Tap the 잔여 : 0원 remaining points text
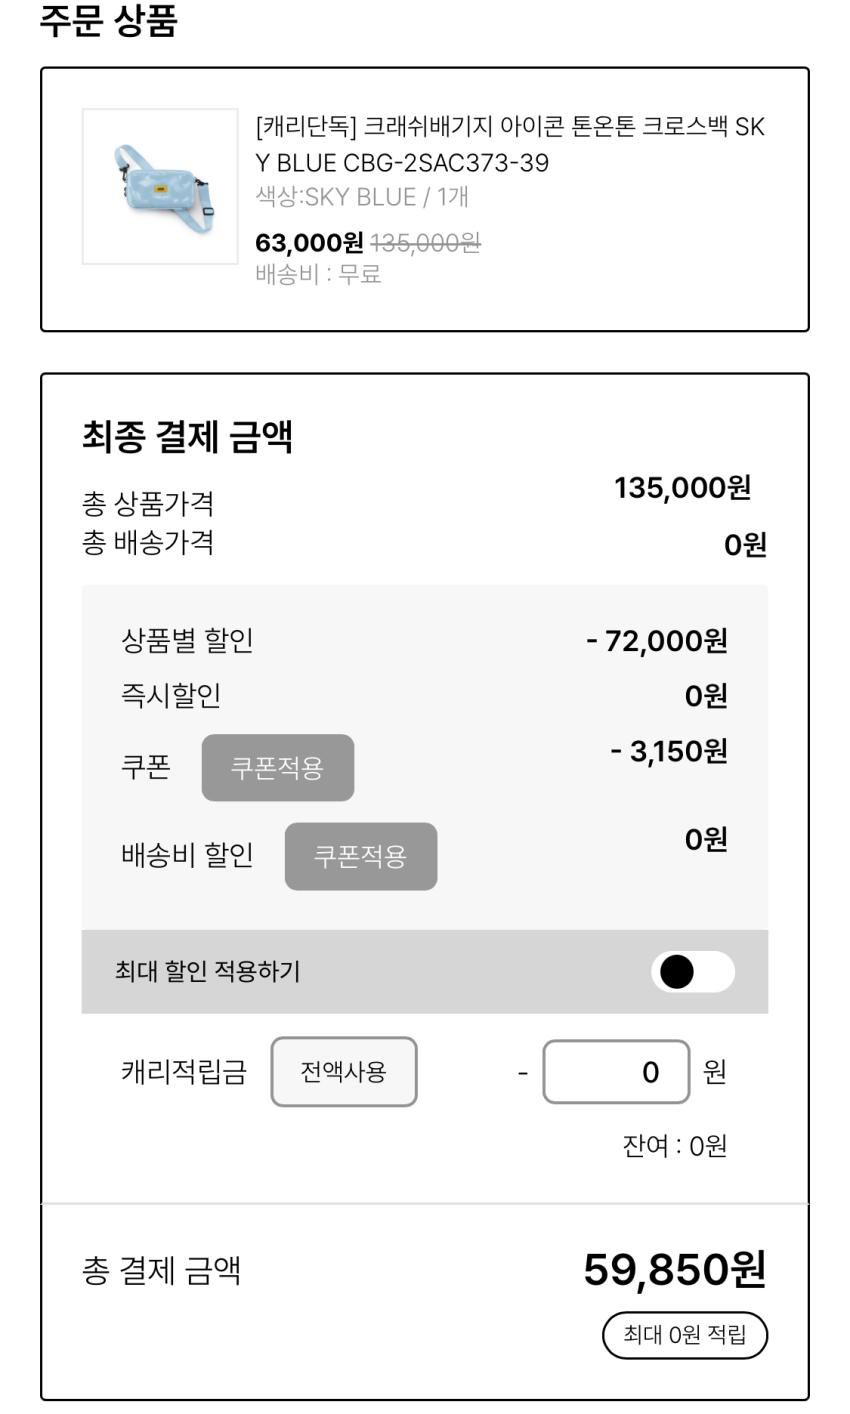Viewport: 850px width, 1414px height. click(675, 1146)
